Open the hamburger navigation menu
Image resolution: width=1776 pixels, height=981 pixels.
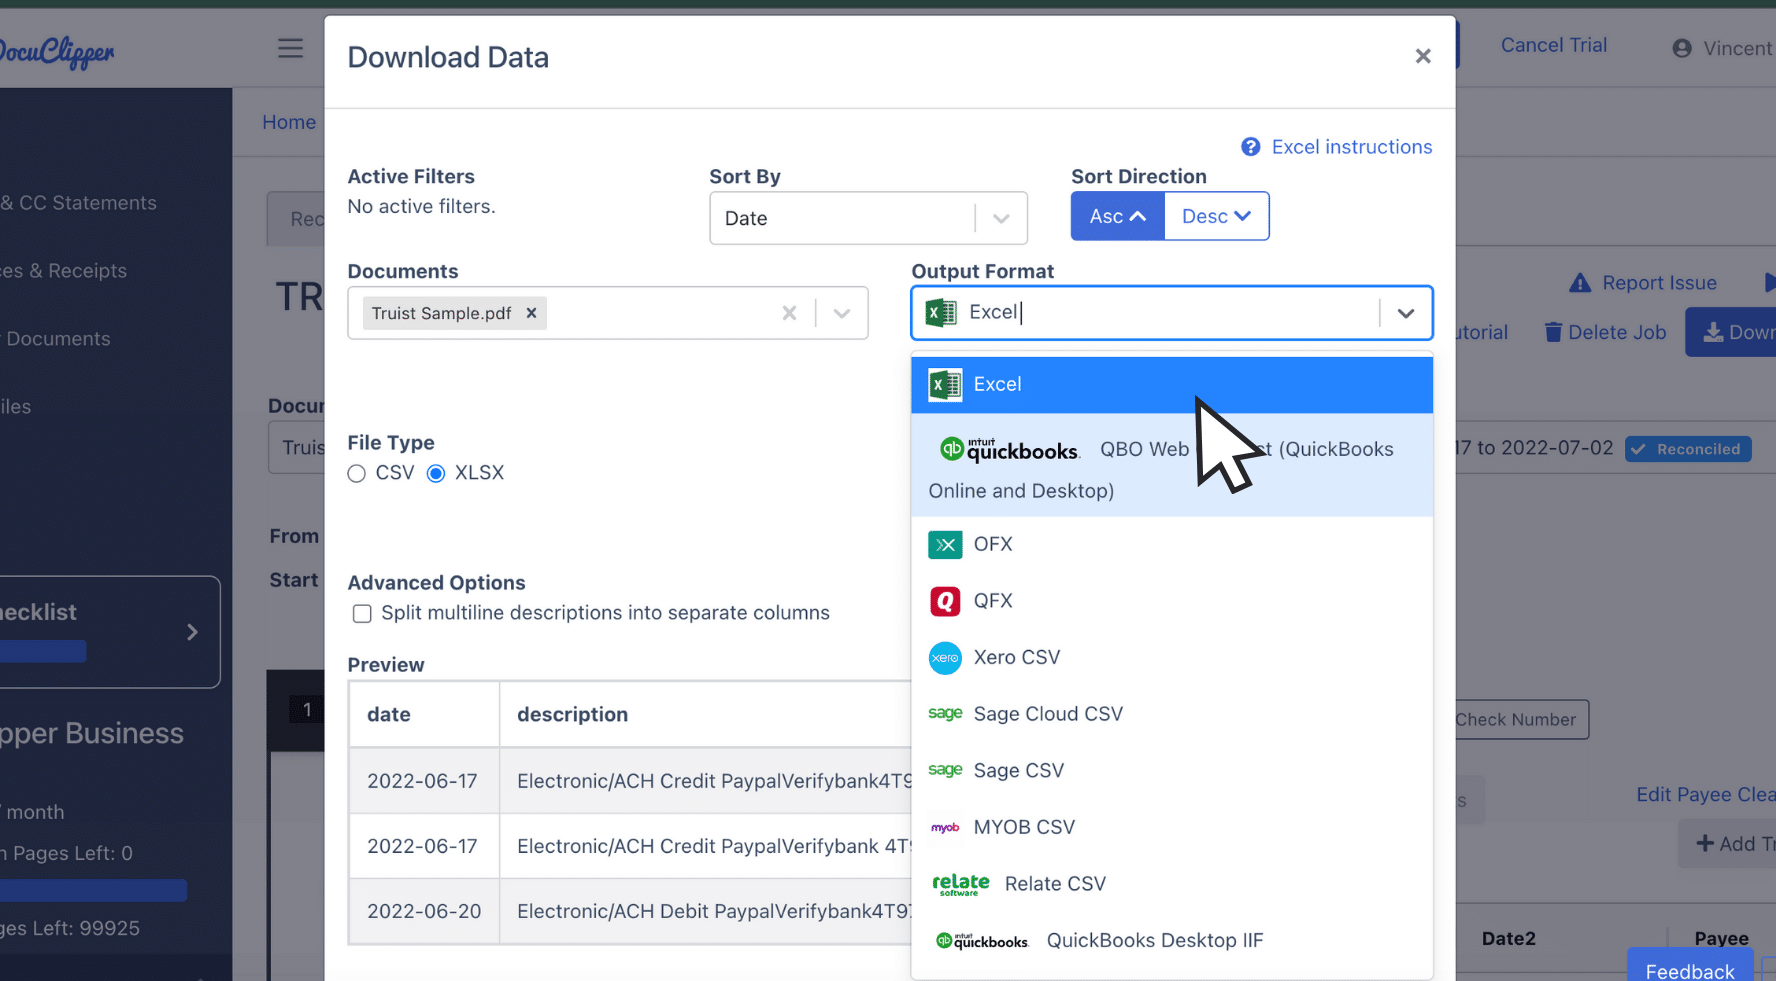290,47
